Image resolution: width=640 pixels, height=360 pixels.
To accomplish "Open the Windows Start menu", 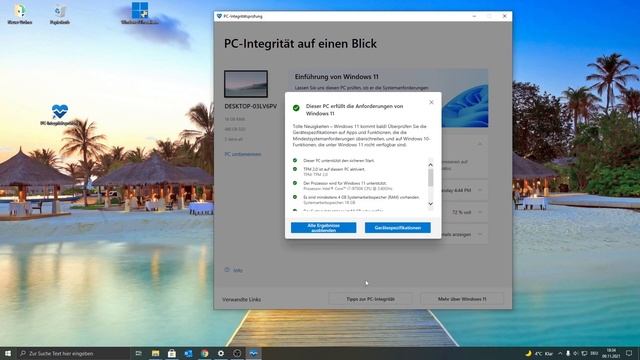I will (7, 353).
